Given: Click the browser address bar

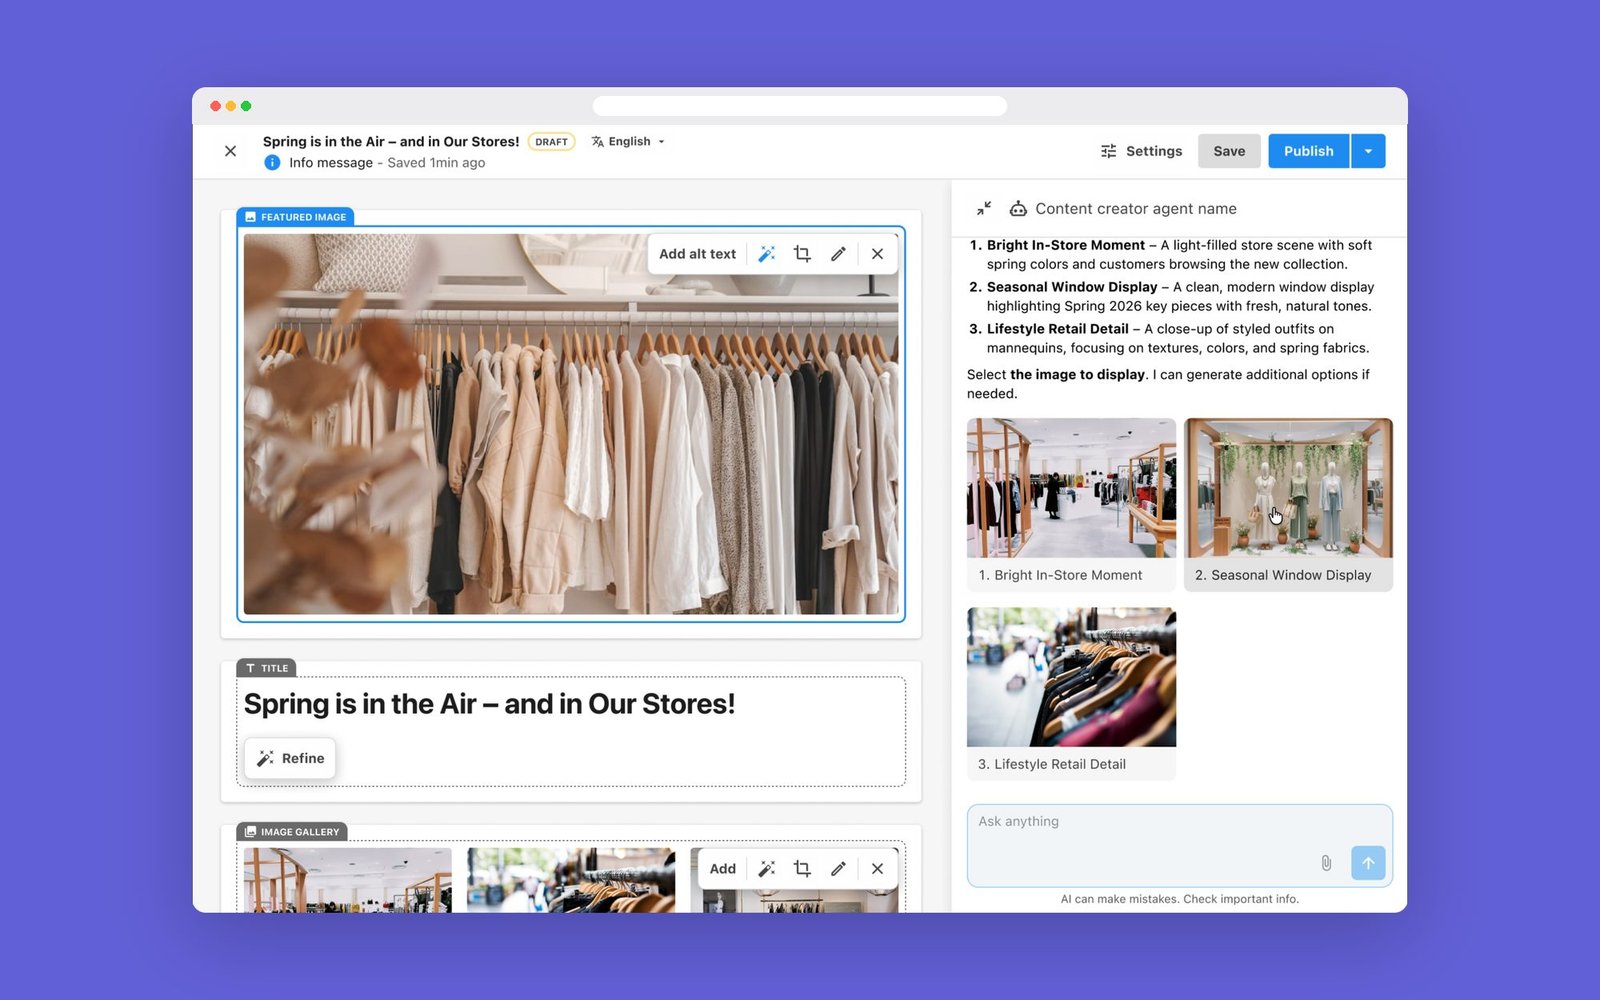Looking at the screenshot, I should 800,106.
